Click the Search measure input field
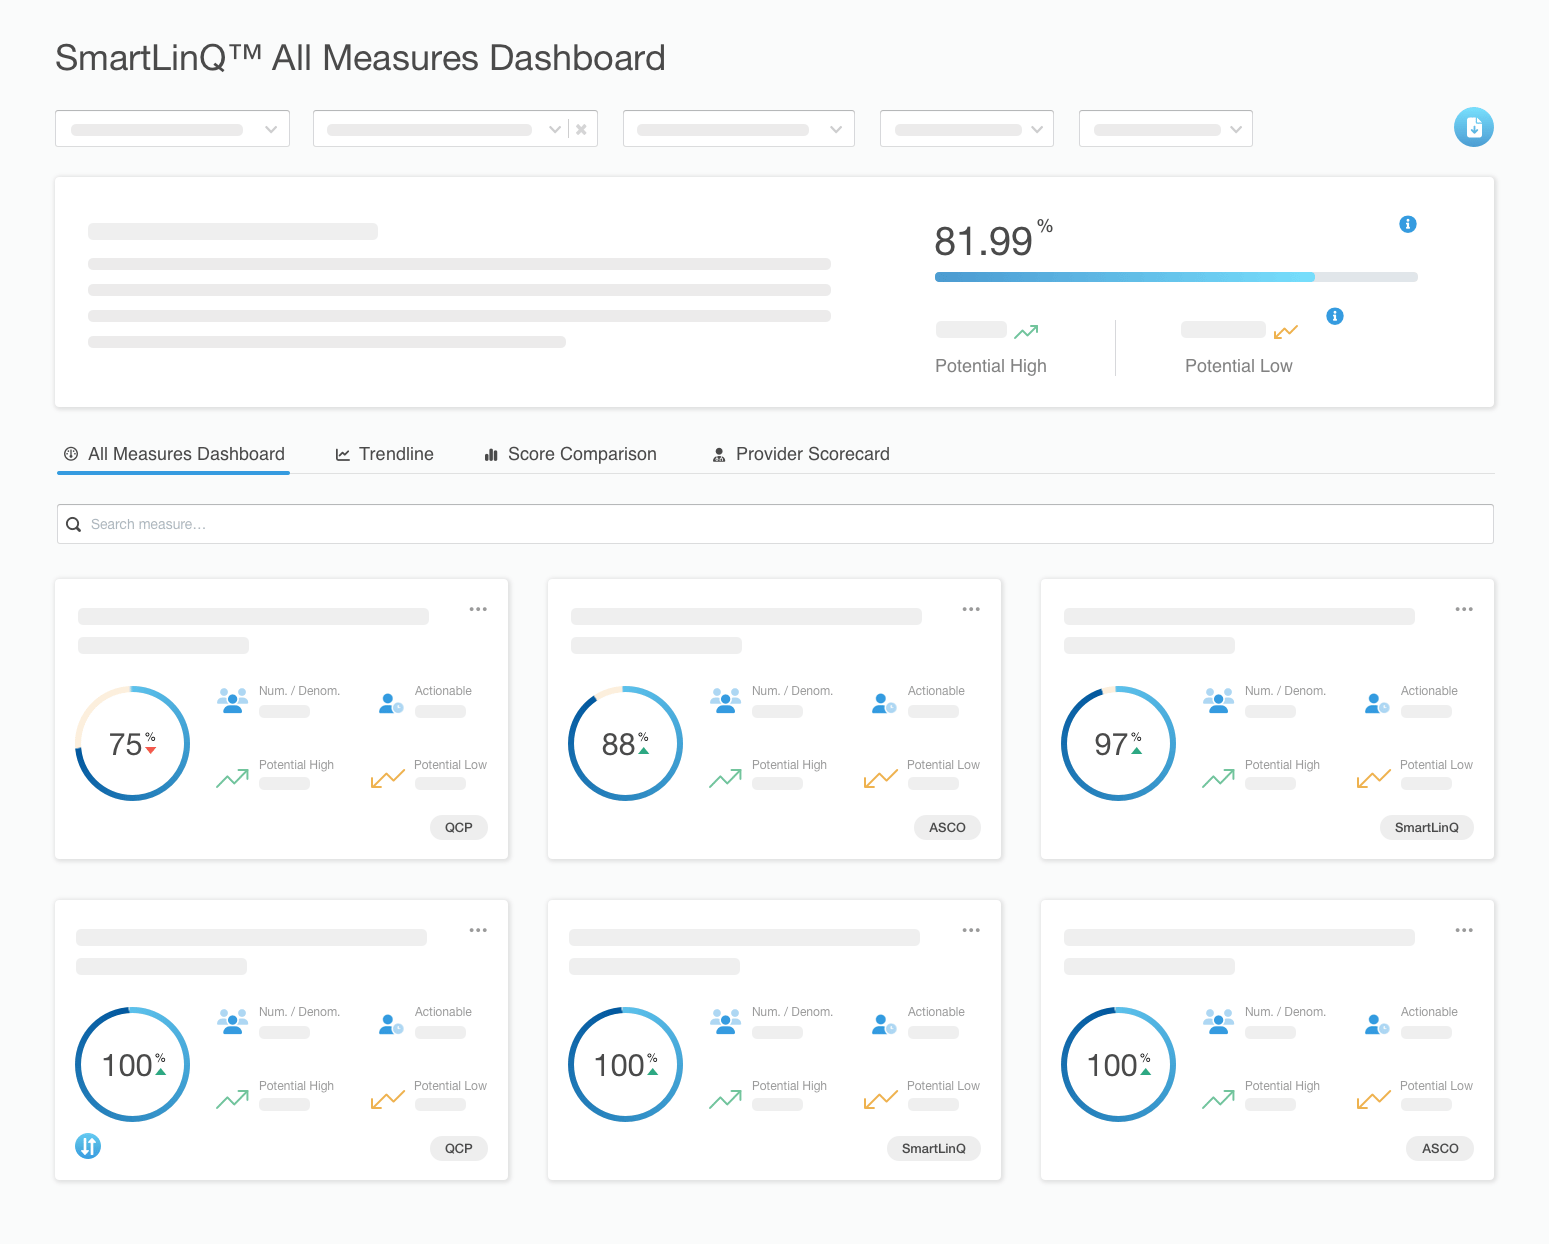 (775, 524)
